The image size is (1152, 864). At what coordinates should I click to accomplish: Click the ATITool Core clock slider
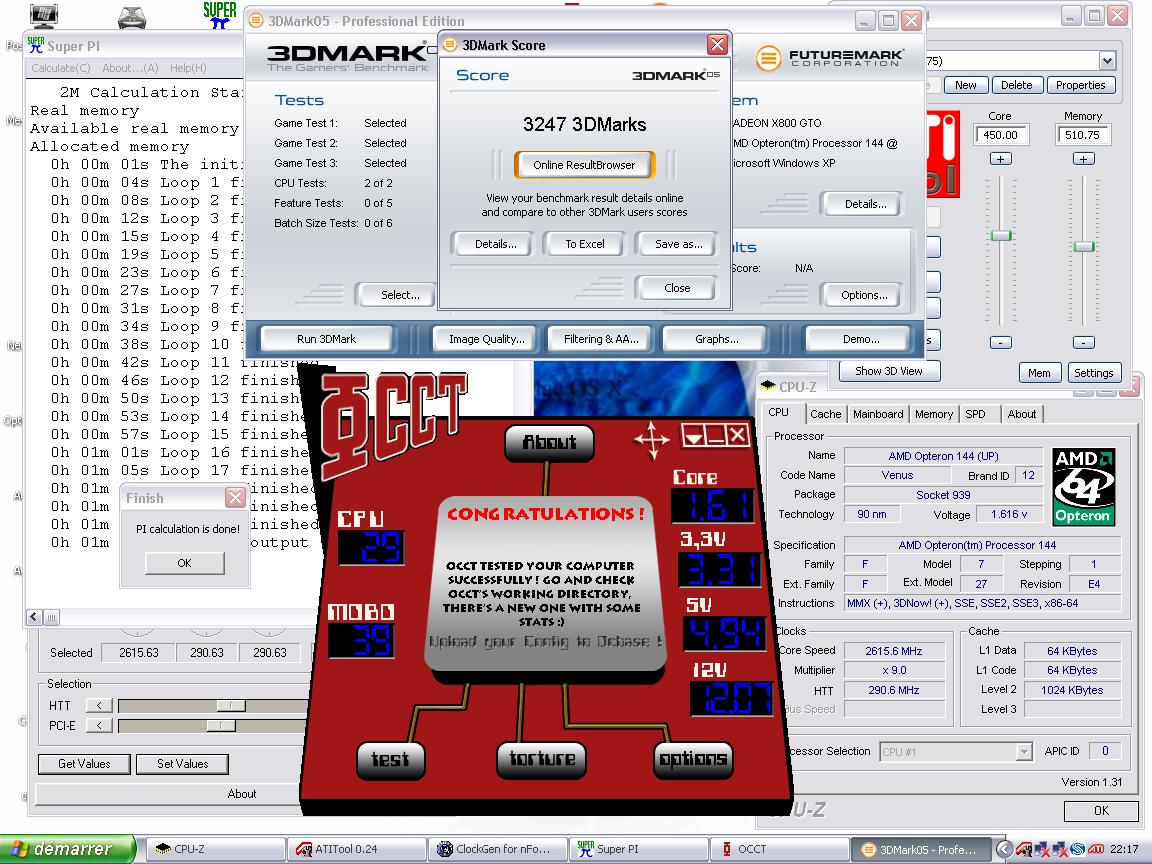[1001, 235]
